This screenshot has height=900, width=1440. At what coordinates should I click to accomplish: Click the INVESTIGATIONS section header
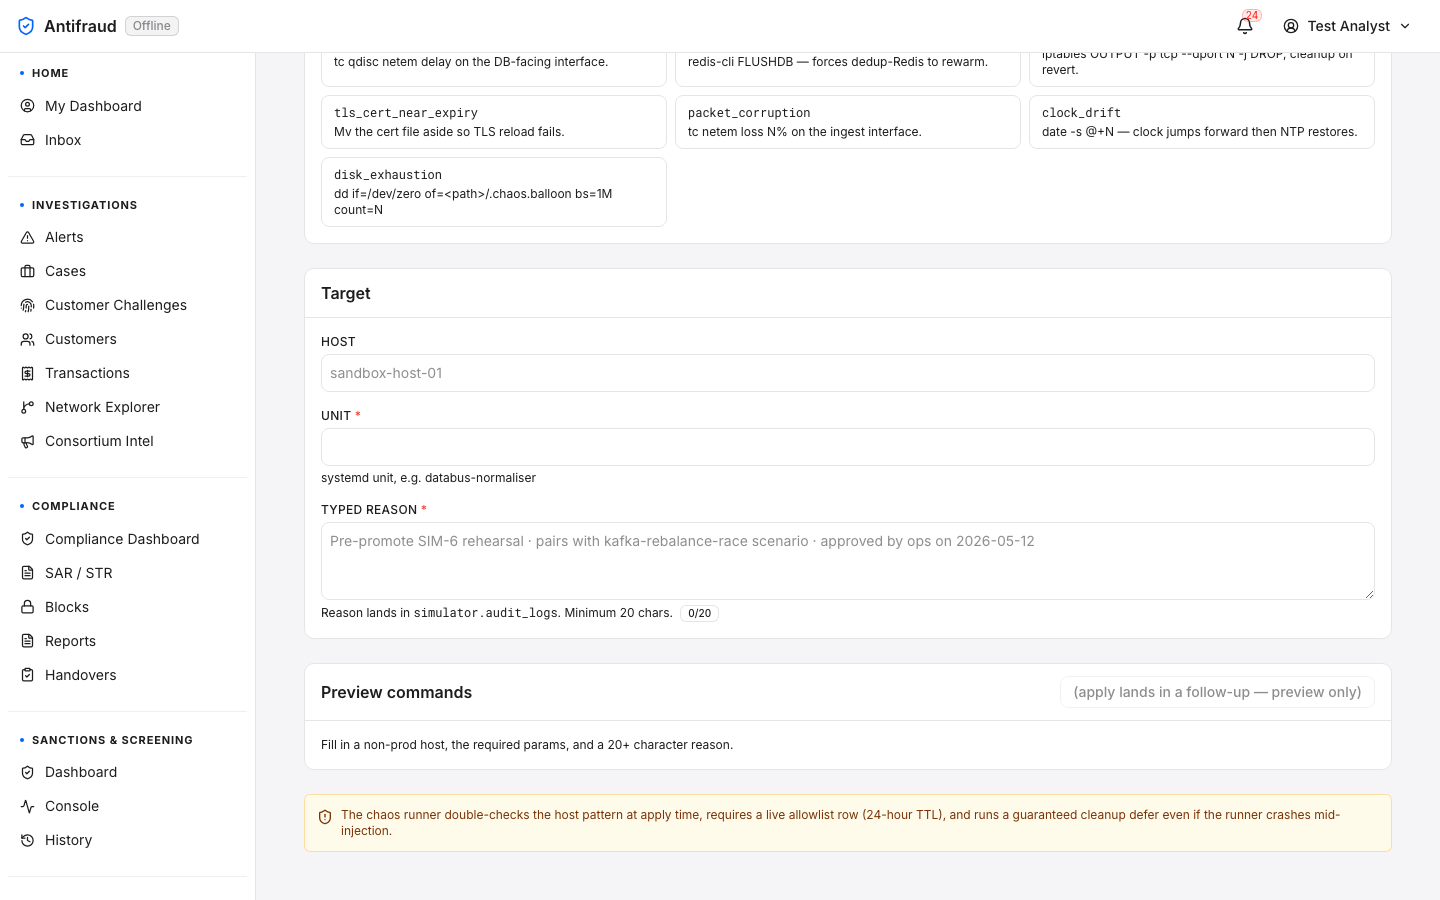pyautogui.click(x=84, y=205)
